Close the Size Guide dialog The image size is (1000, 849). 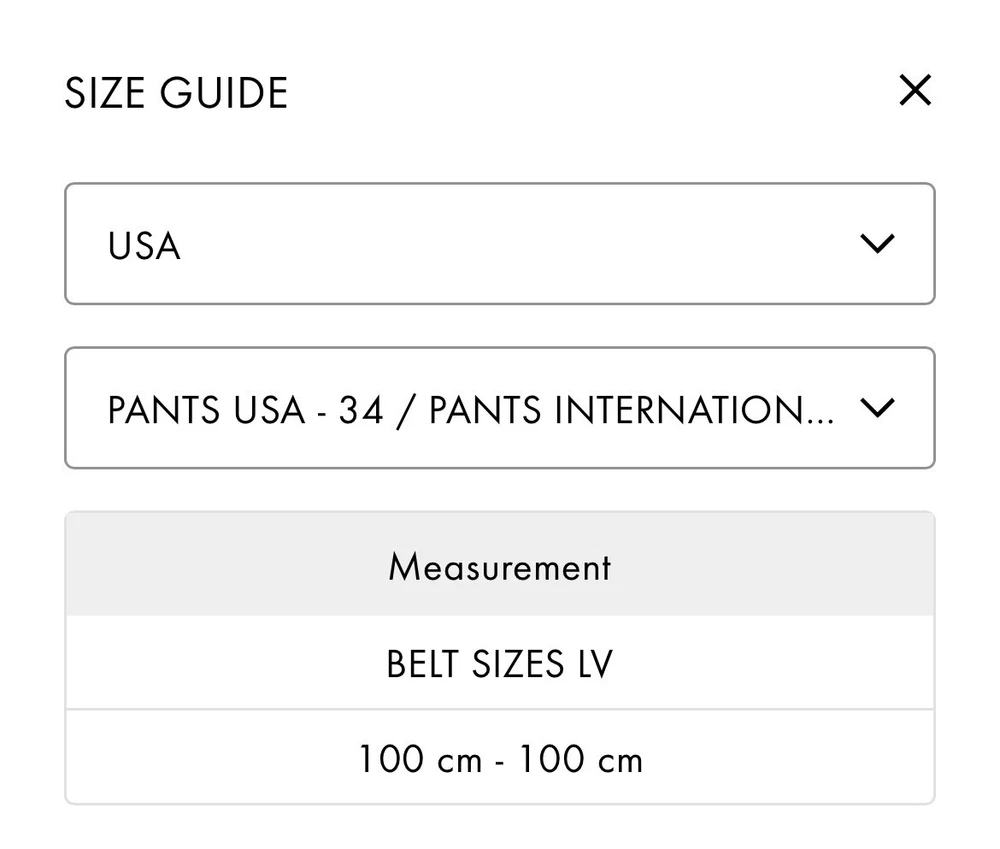(914, 91)
